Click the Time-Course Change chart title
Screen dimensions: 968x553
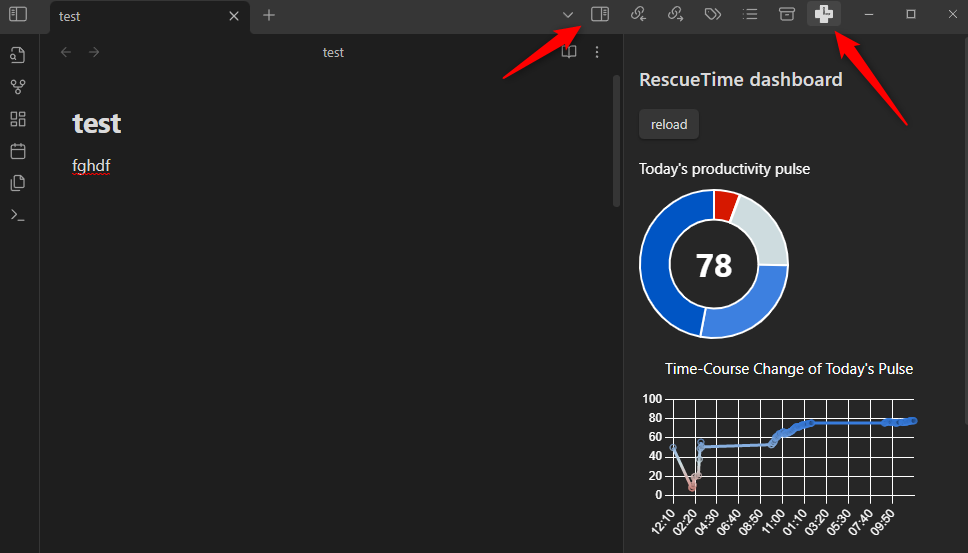[788, 369]
